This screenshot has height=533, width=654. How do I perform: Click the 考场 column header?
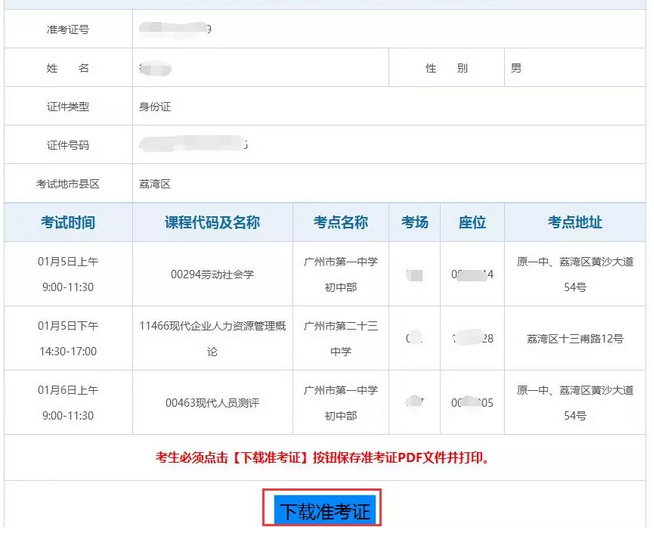[x=414, y=222]
